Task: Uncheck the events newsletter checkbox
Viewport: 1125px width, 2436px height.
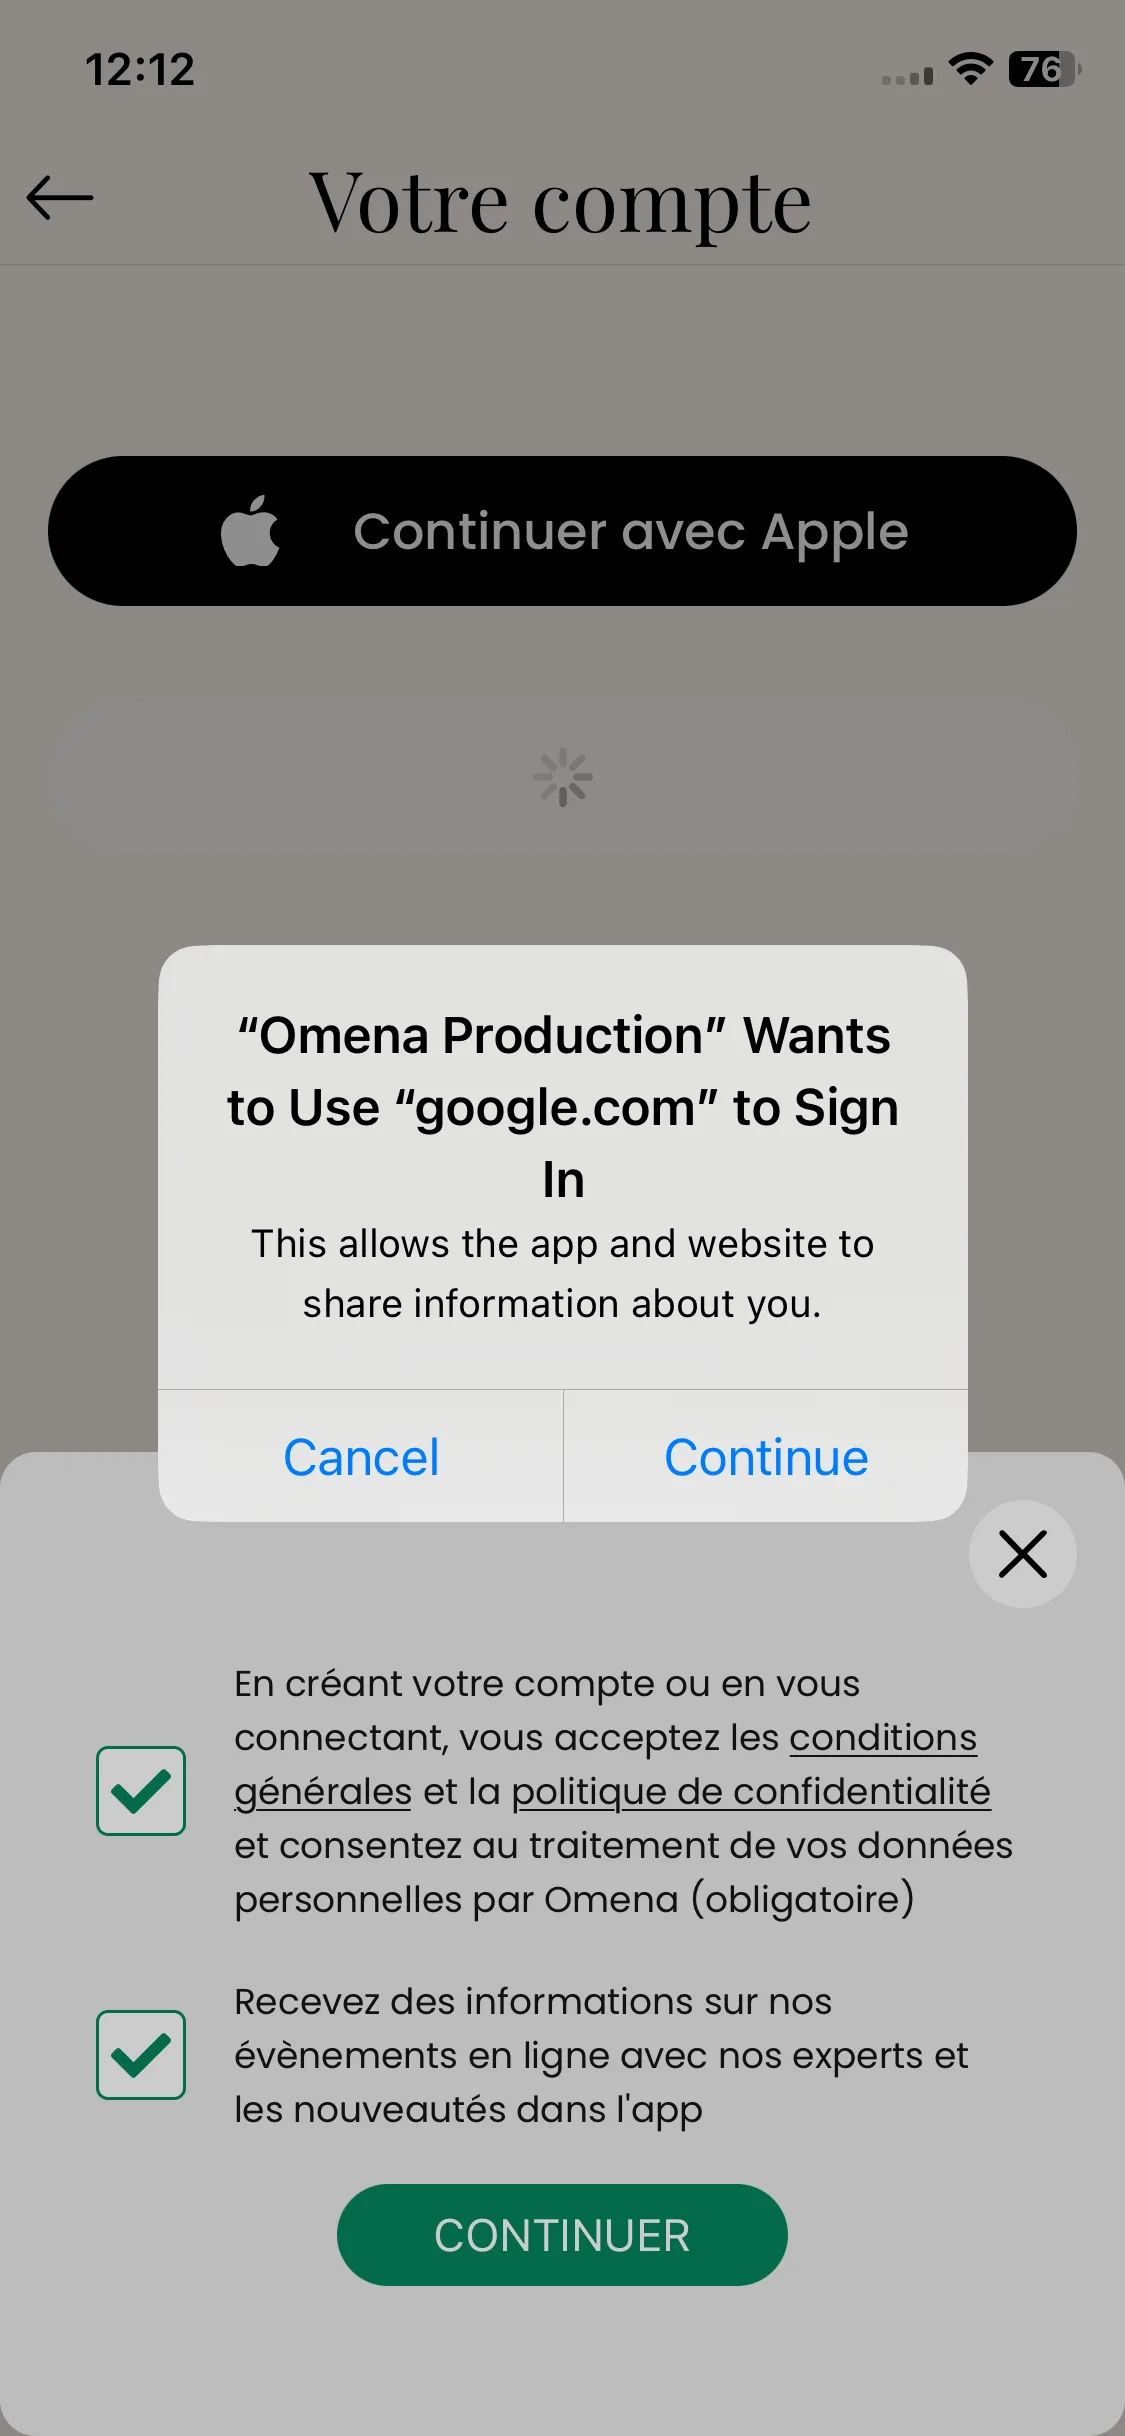Action: pos(141,2054)
